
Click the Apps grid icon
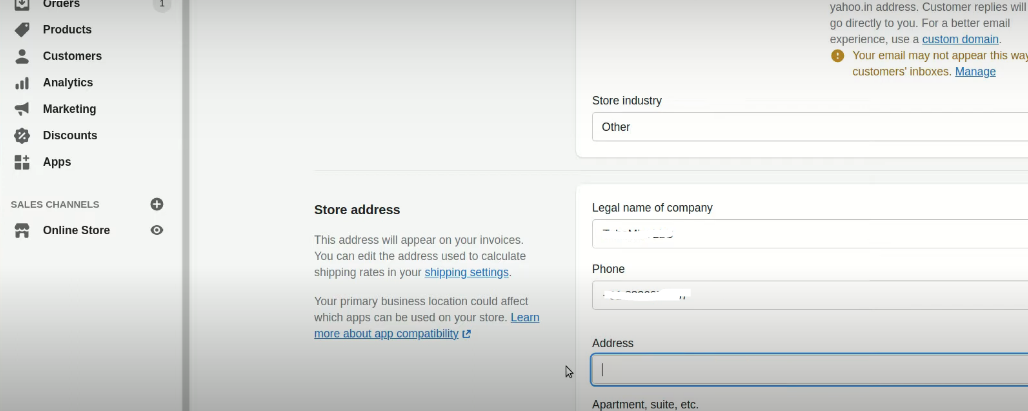click(22, 162)
